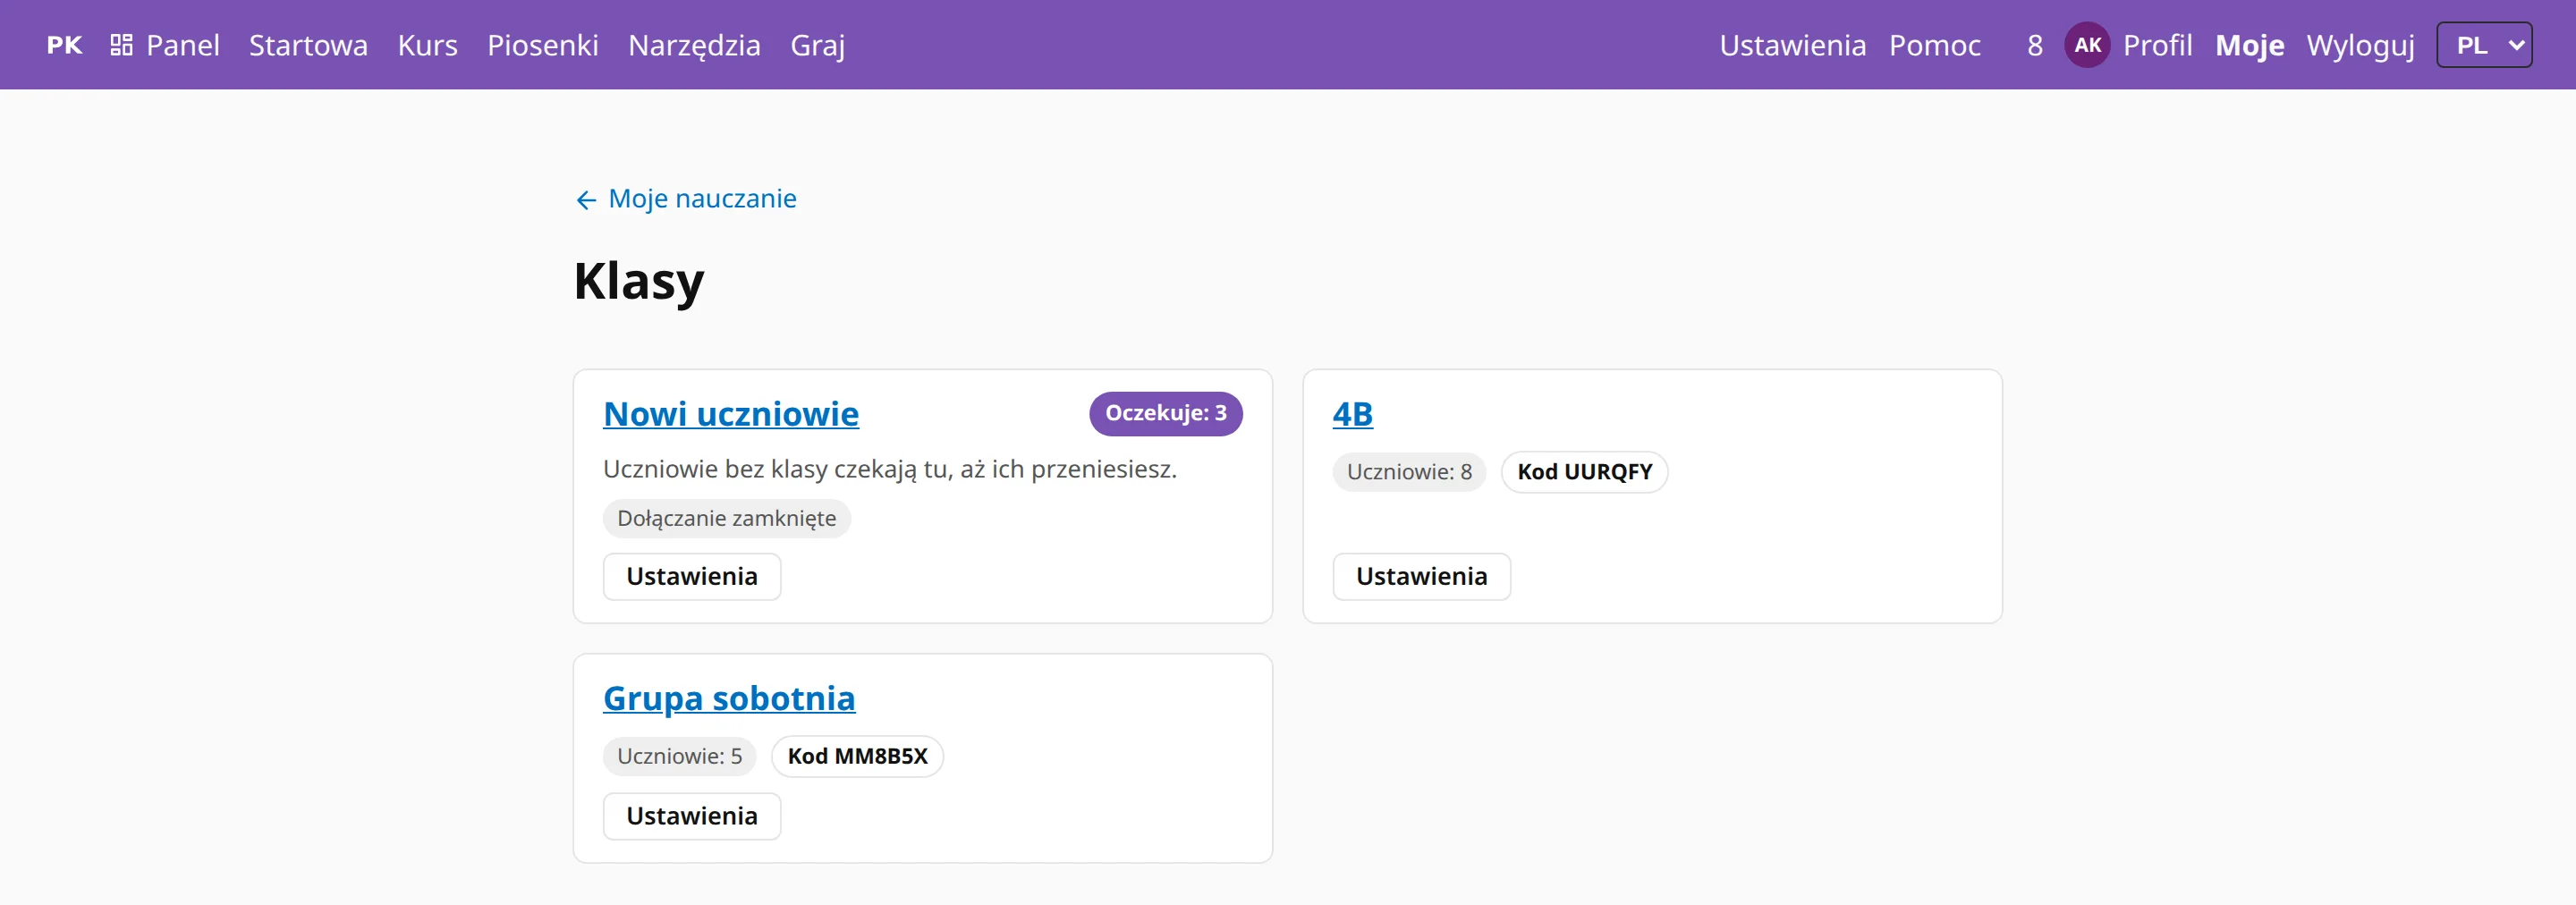Click the Dołączanie zamknięte label
Viewport: 2576px width, 905px height.
[726, 518]
